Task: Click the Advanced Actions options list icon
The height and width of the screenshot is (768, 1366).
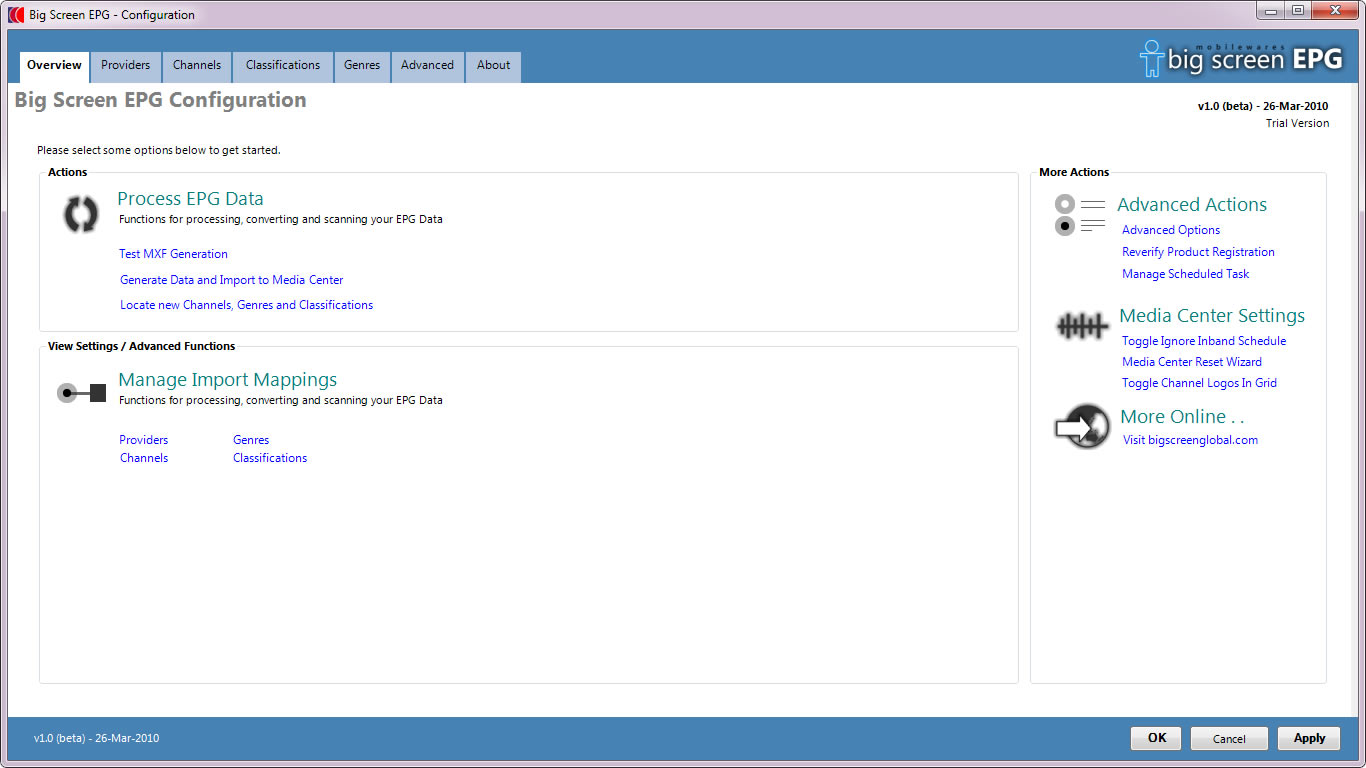Action: [1080, 215]
